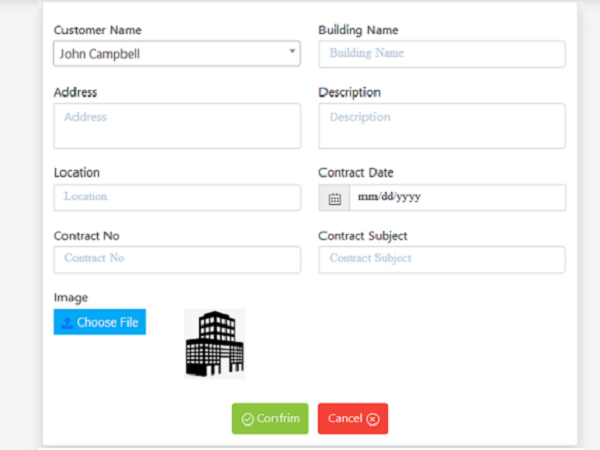Focus the Contract No input field
The image size is (600, 450).
[x=176, y=259]
